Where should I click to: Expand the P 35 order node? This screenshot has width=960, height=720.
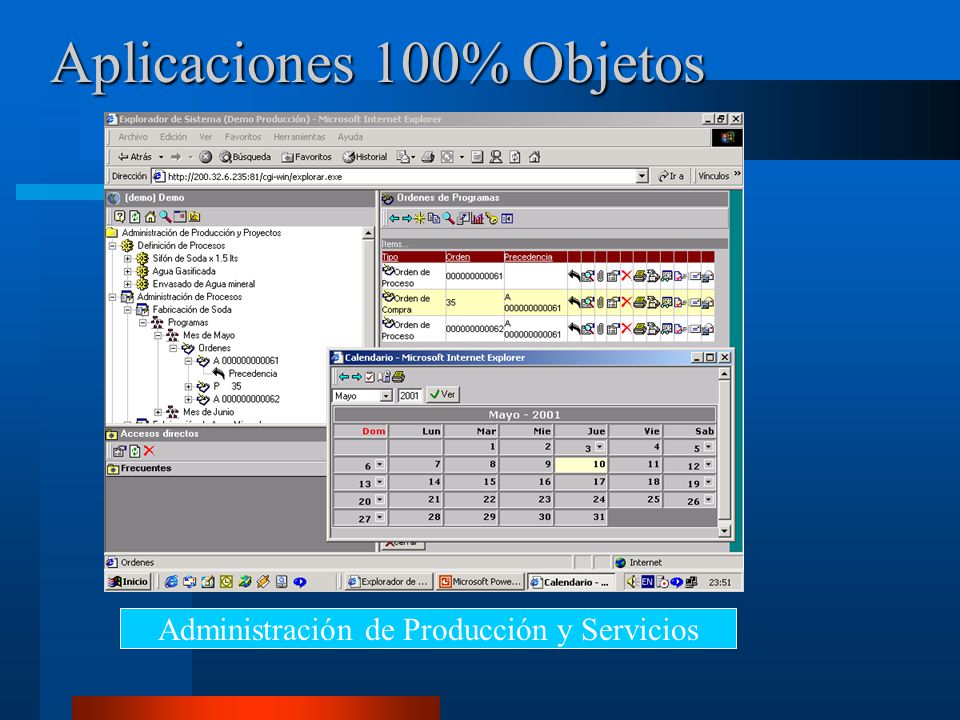coord(189,386)
